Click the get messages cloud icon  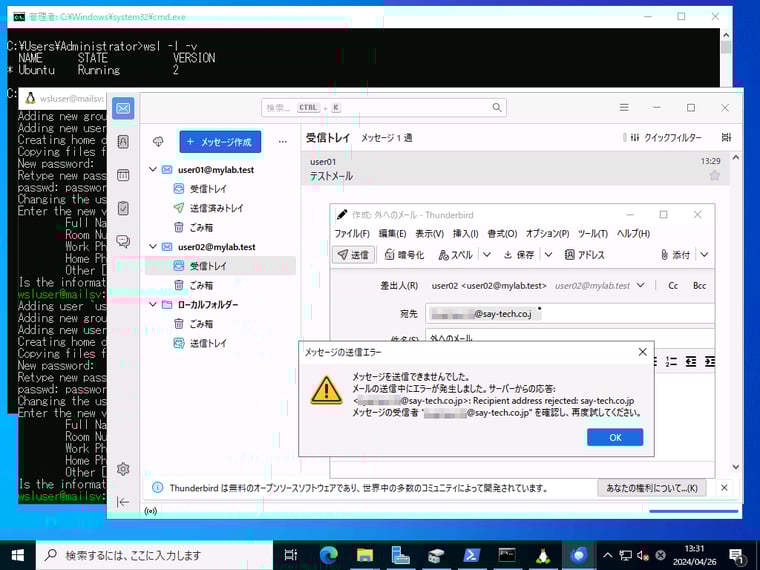[158, 142]
